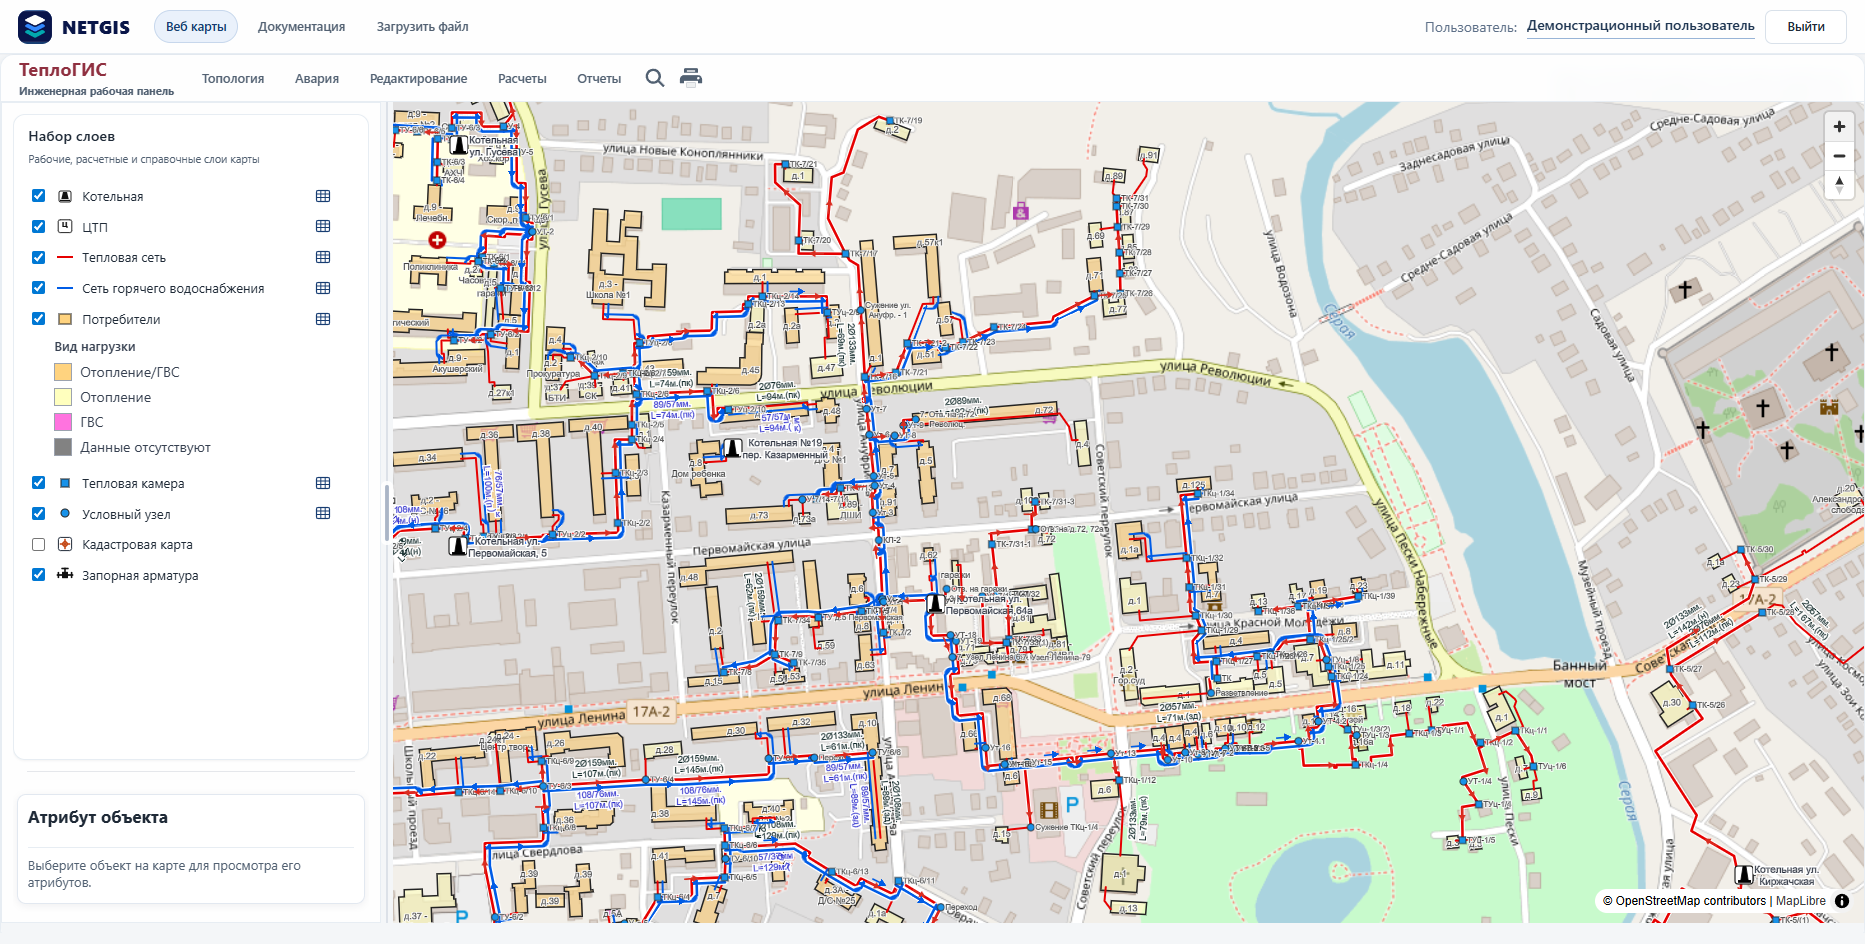
Task: Click the Отопление/ГВС legend color swatch
Action: [63, 372]
